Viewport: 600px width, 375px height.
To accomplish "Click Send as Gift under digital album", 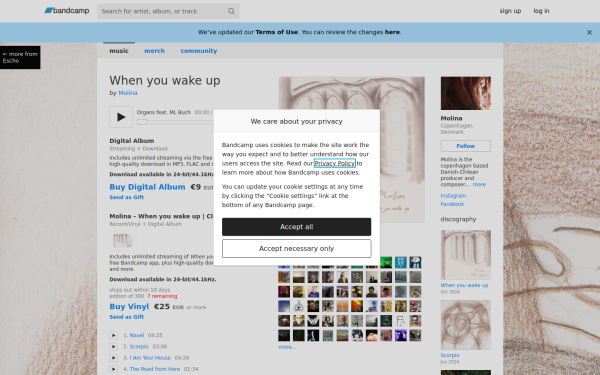I will (127, 197).
